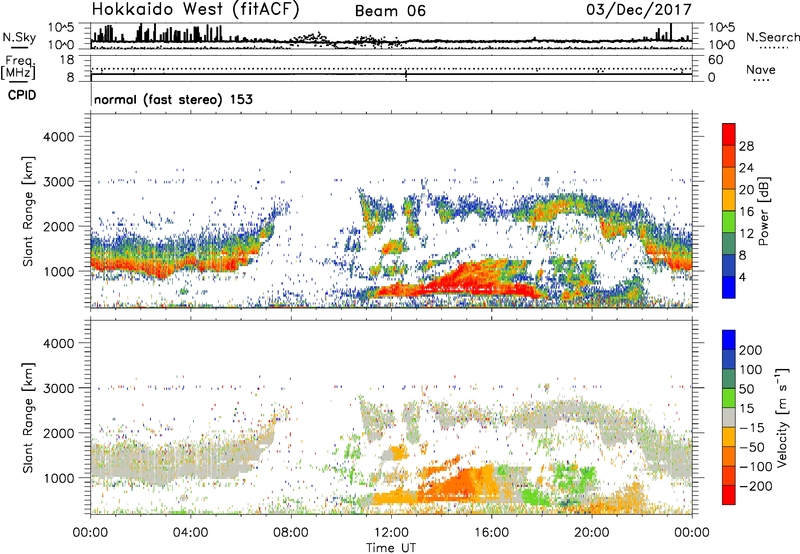The image size is (800, 554).
Task: Click the top blue segment of Velocity colorbar
Action: coord(729,340)
